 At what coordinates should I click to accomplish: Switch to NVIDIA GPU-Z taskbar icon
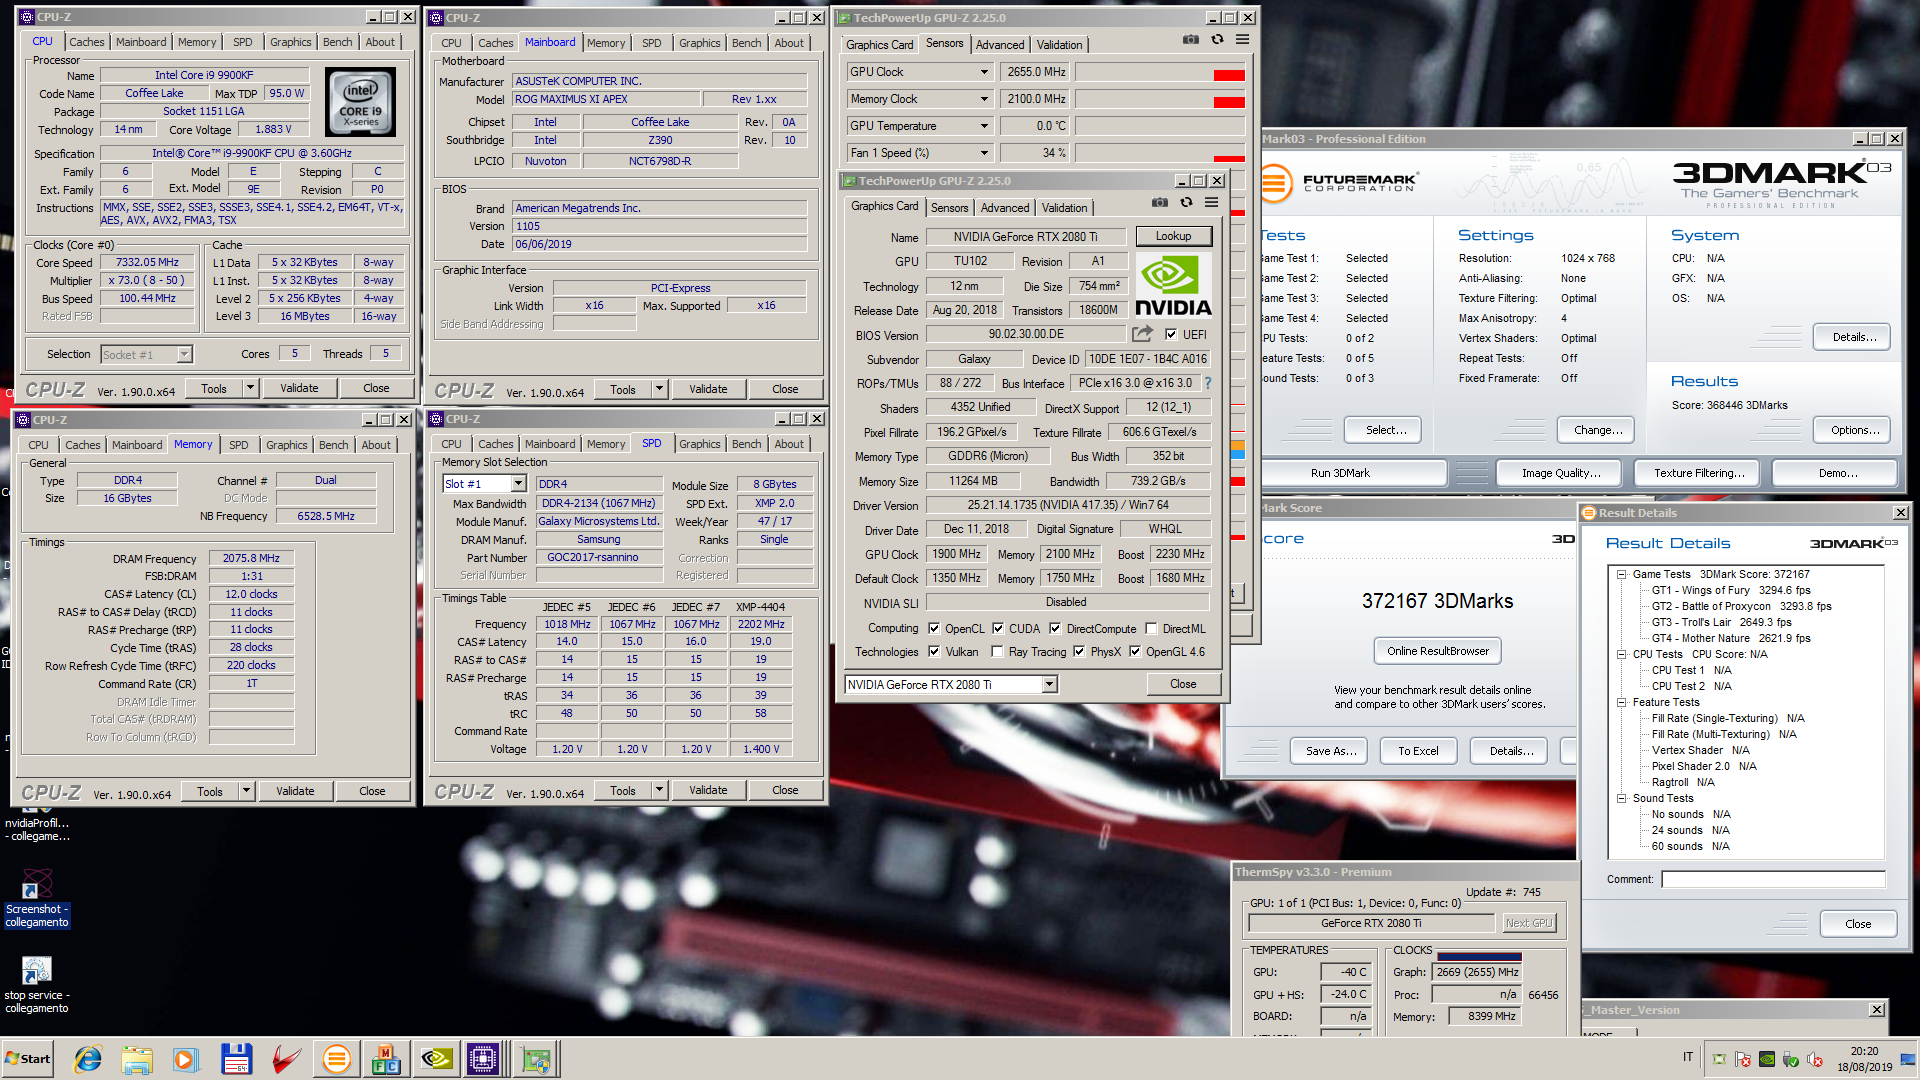[x=437, y=1059]
